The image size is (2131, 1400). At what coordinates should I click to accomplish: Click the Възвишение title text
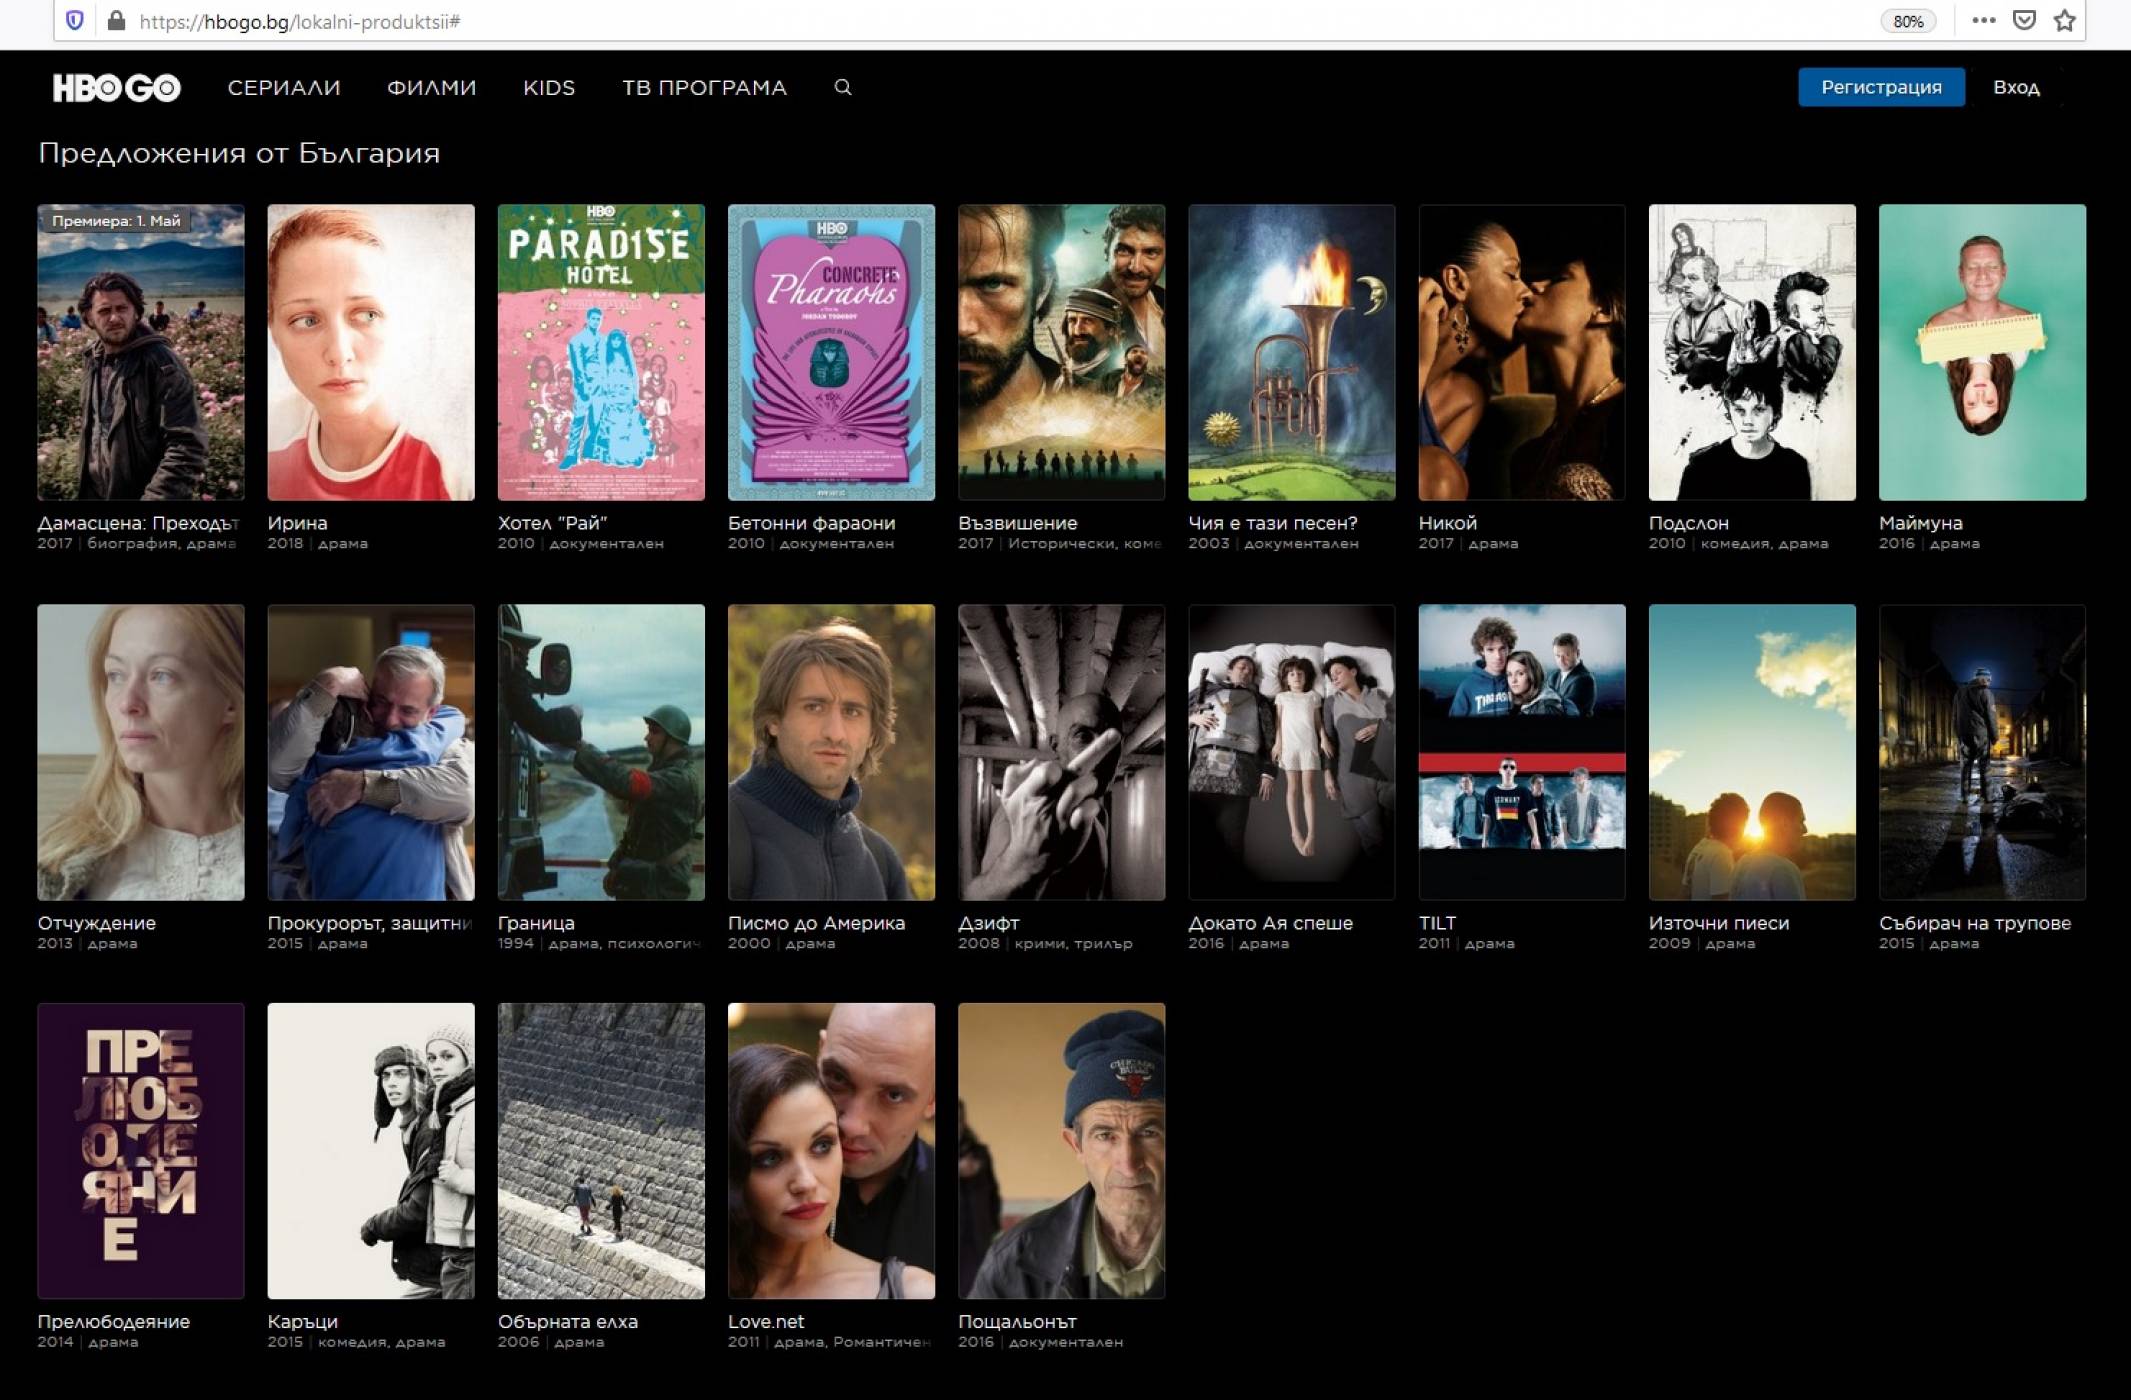[1017, 523]
